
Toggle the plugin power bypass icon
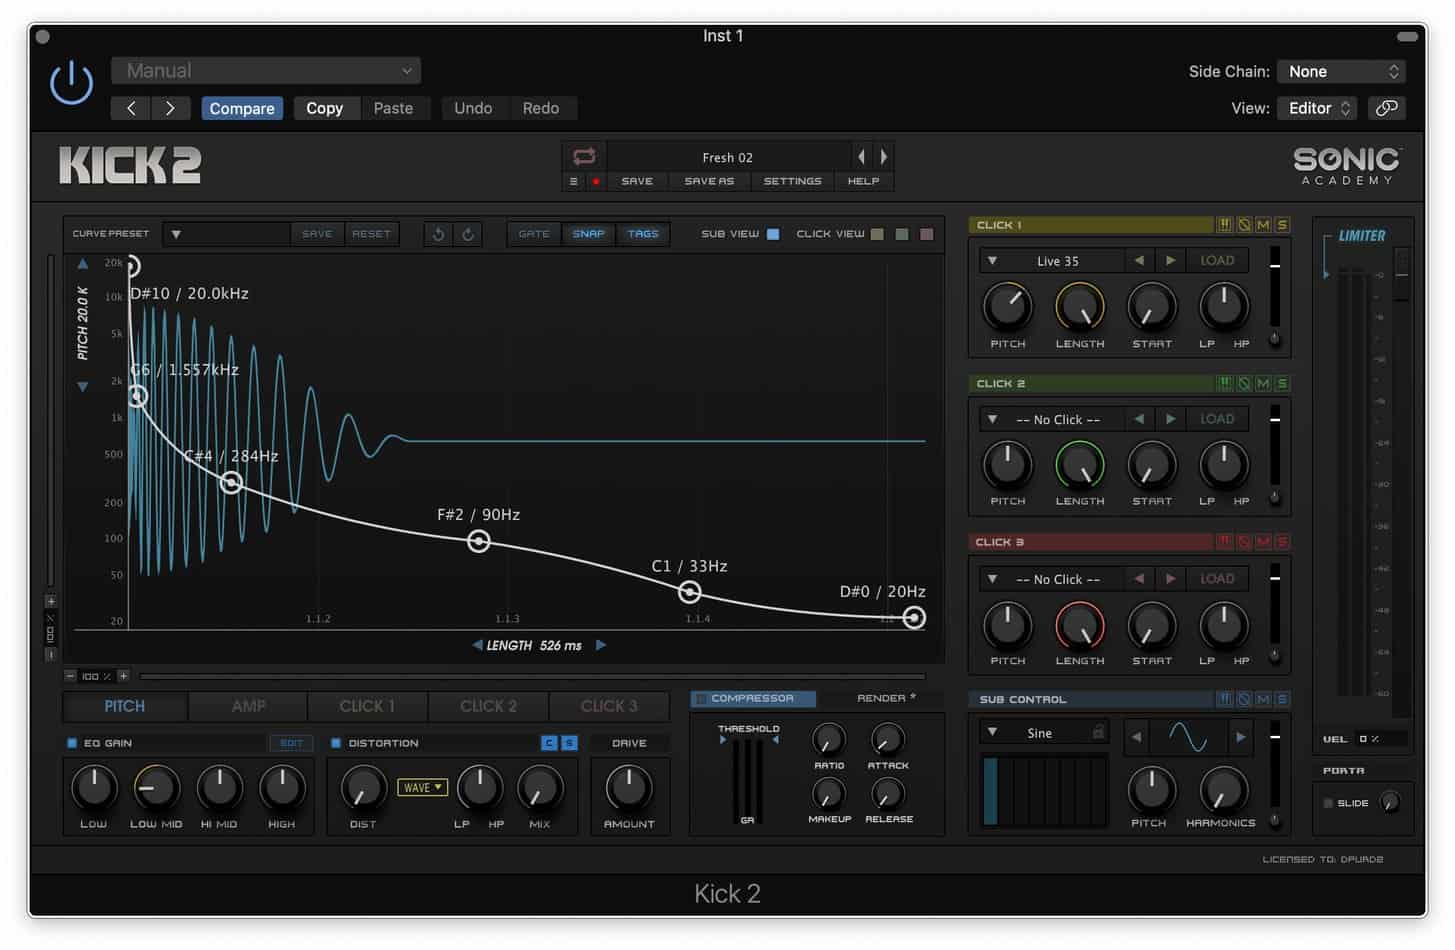(72, 83)
